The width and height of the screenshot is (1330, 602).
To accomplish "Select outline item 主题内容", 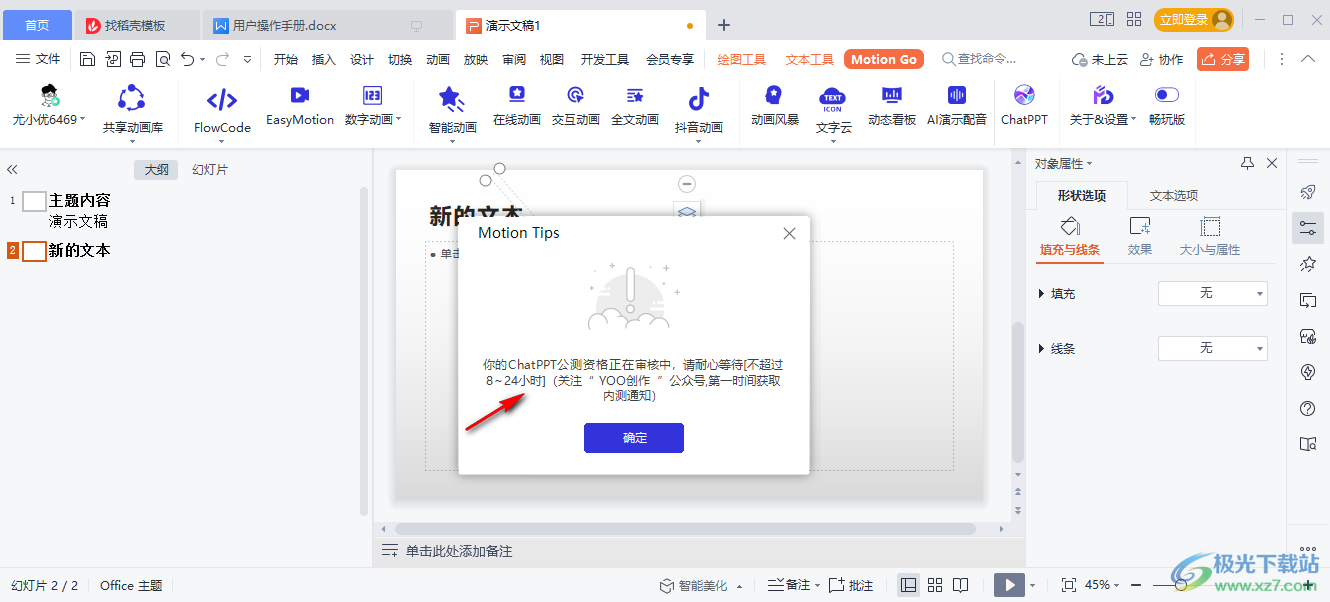I will pos(79,201).
